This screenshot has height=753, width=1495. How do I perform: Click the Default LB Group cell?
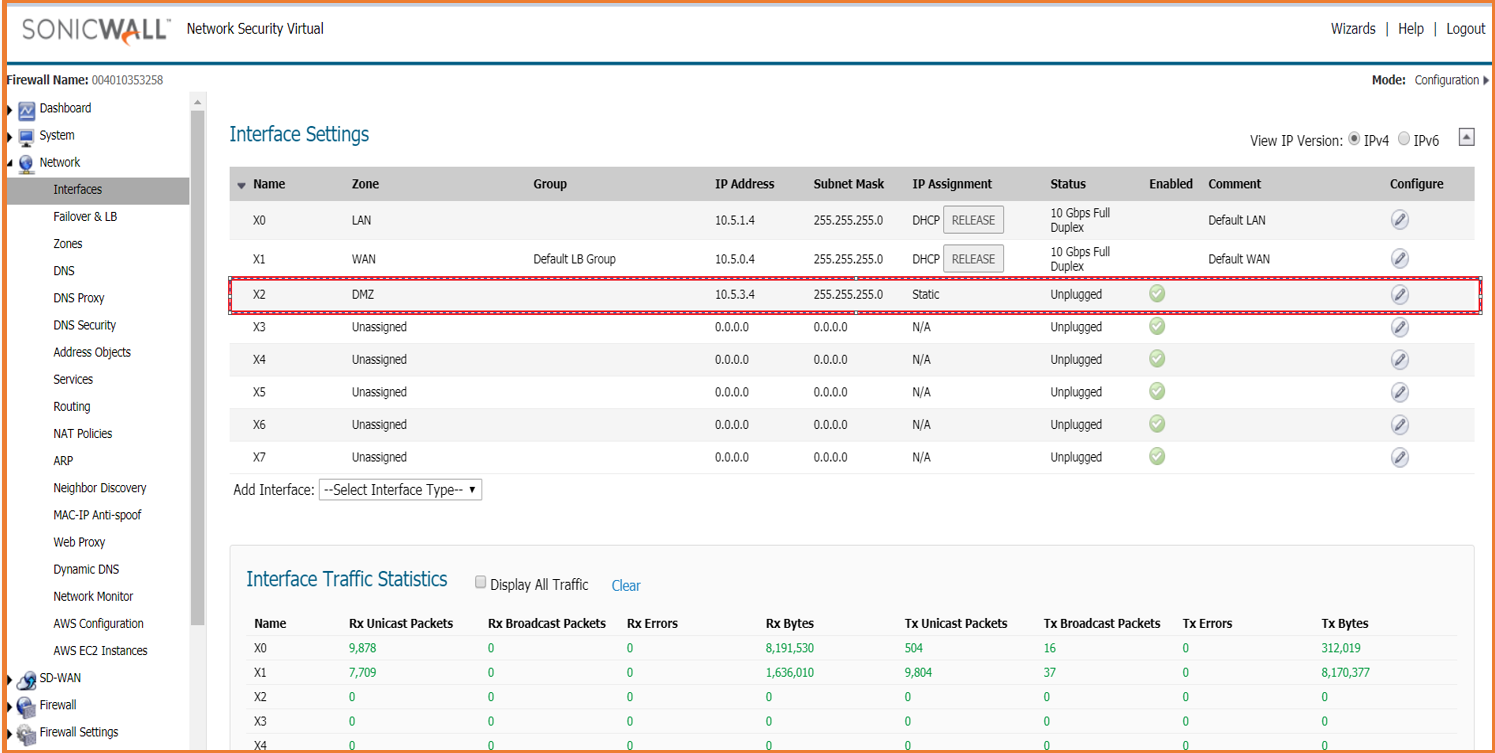574,259
